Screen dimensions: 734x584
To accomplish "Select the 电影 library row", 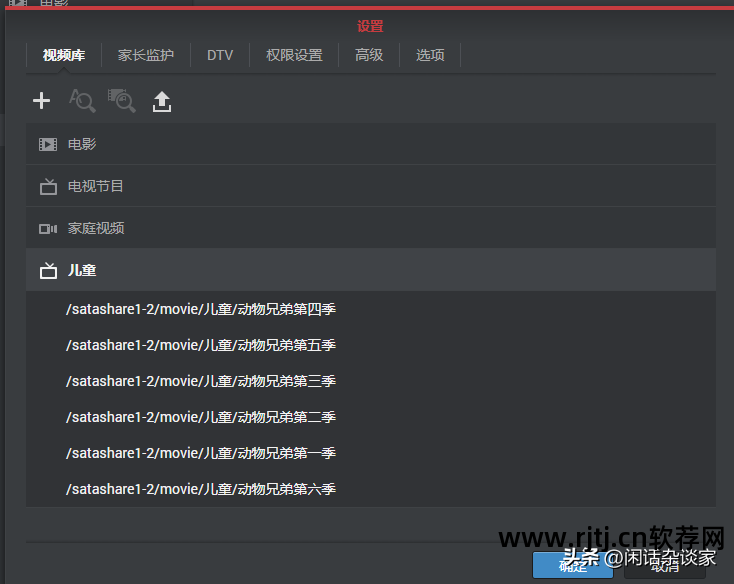I will pos(371,144).
